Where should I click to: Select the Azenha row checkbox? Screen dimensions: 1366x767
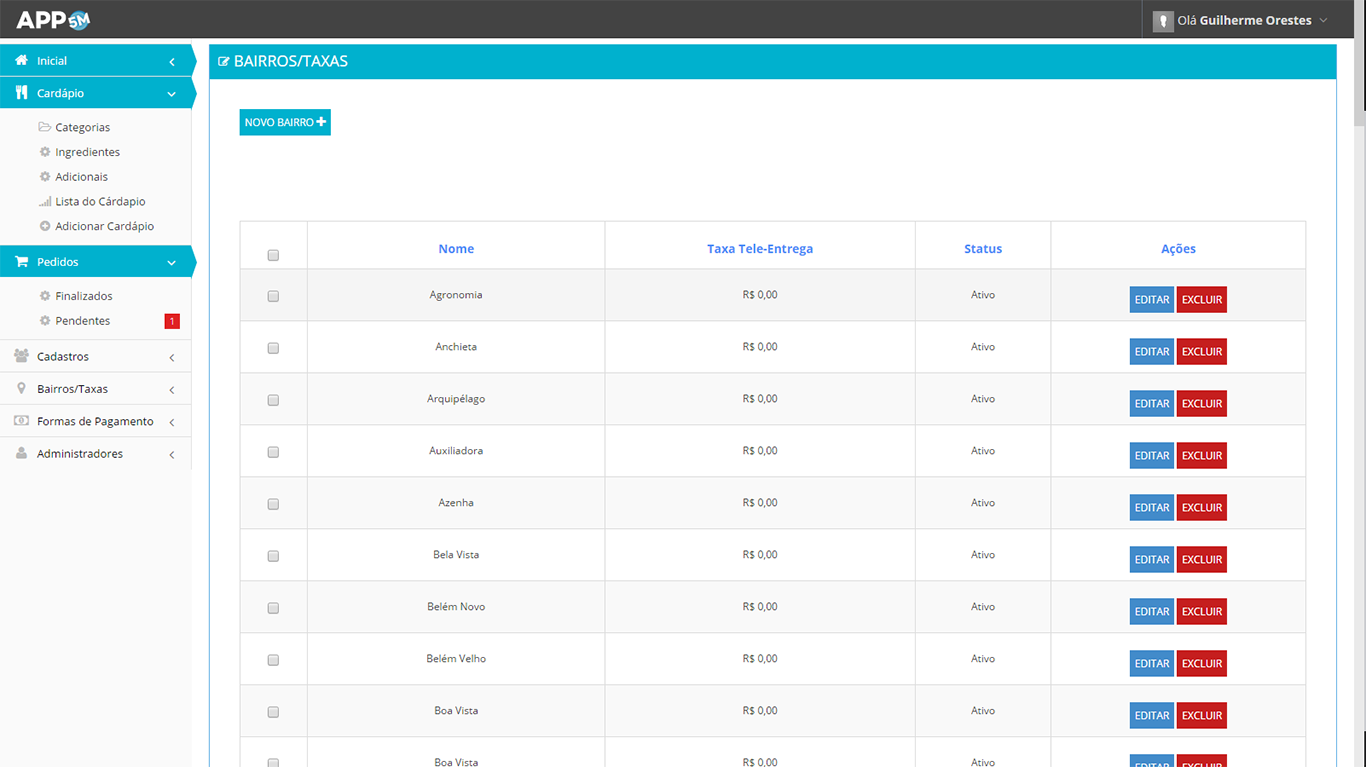coord(273,505)
